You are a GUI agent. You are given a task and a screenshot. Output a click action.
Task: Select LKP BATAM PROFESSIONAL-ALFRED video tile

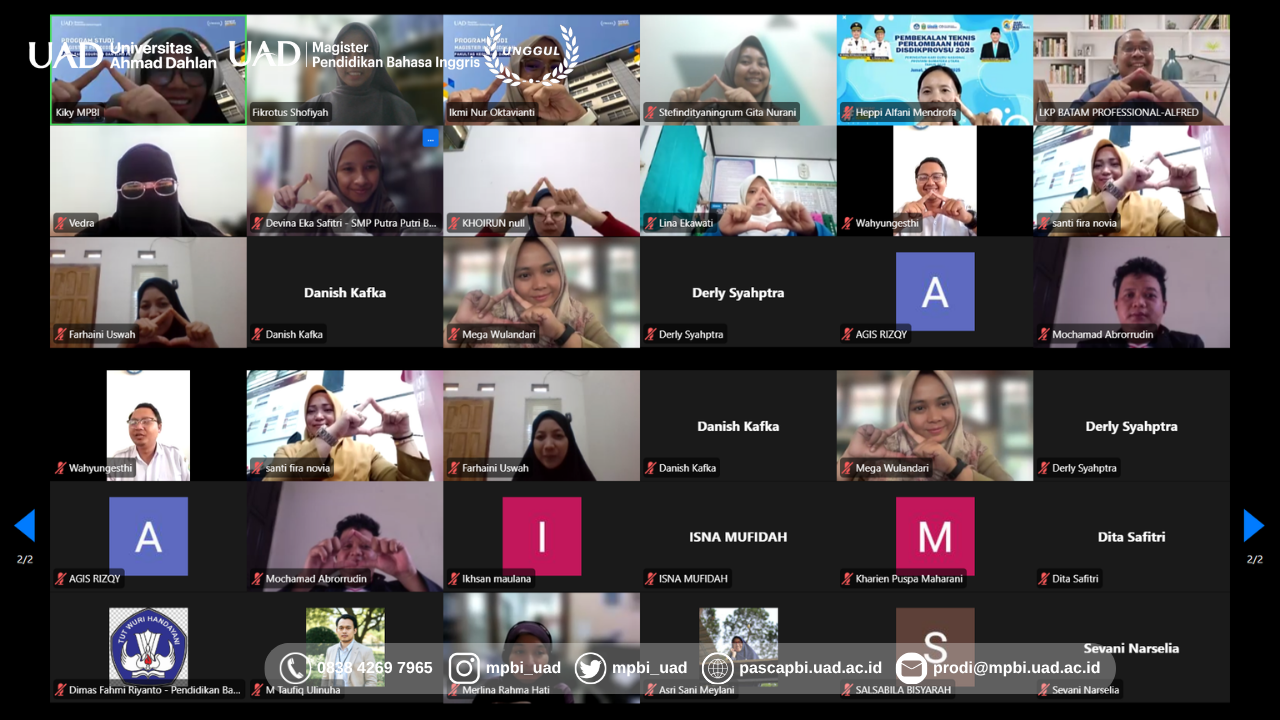[1131, 70]
